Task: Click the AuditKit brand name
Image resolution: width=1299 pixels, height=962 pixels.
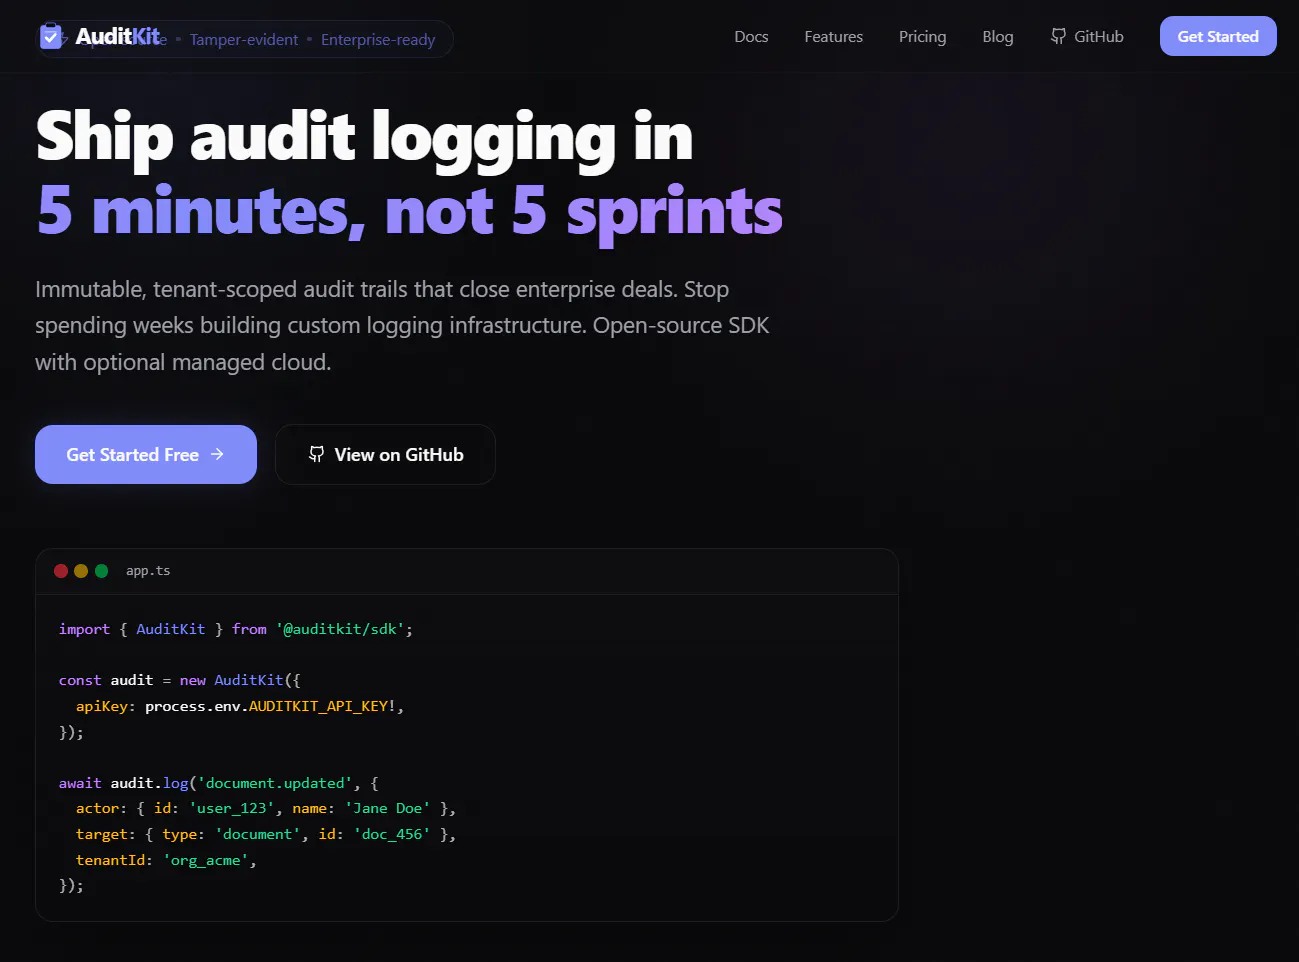Action: click(118, 36)
